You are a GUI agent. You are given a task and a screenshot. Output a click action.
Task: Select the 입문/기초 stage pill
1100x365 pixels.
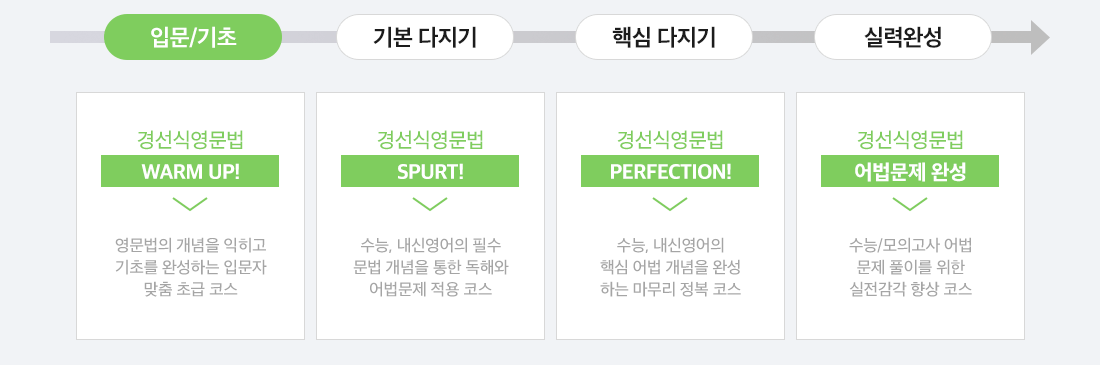click(x=193, y=37)
